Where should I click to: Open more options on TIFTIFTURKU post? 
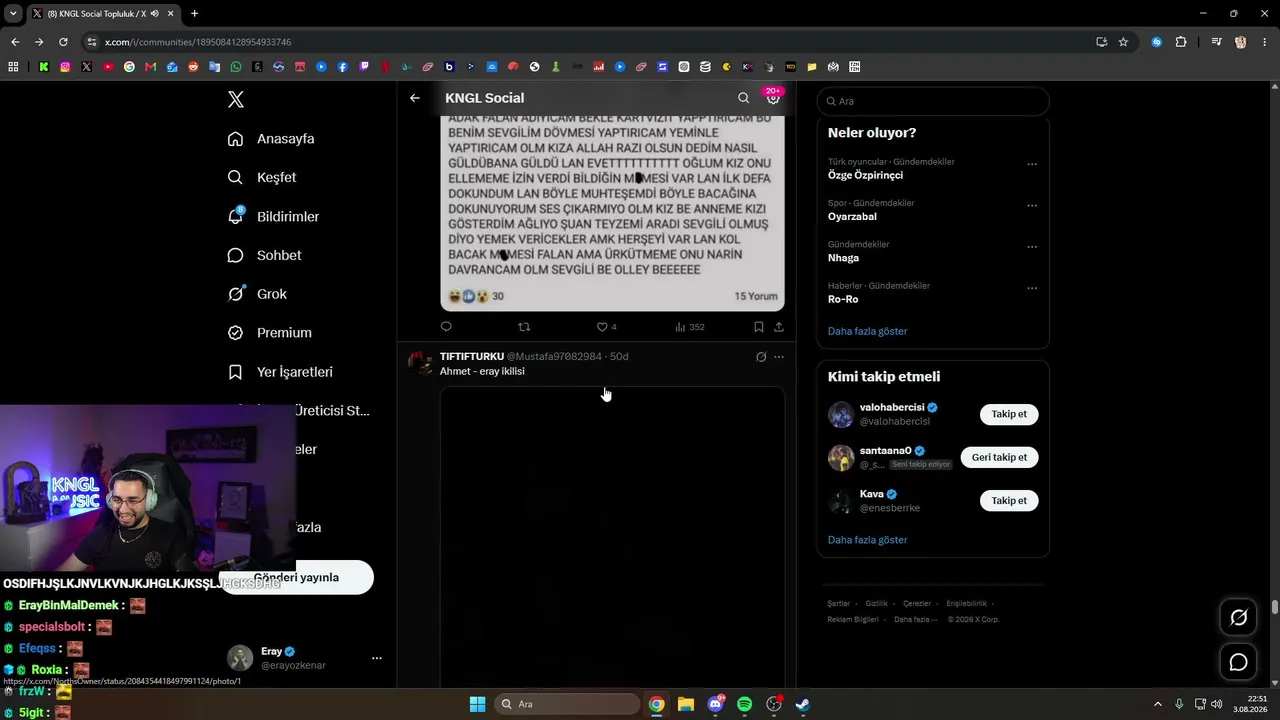pos(779,357)
